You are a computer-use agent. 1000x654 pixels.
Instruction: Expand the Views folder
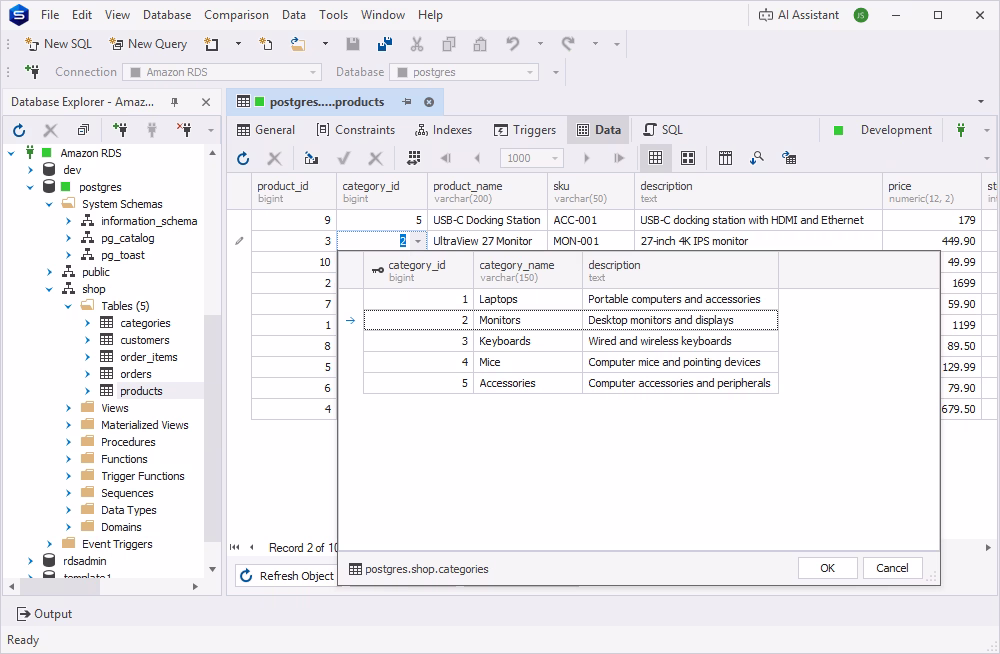(x=69, y=408)
